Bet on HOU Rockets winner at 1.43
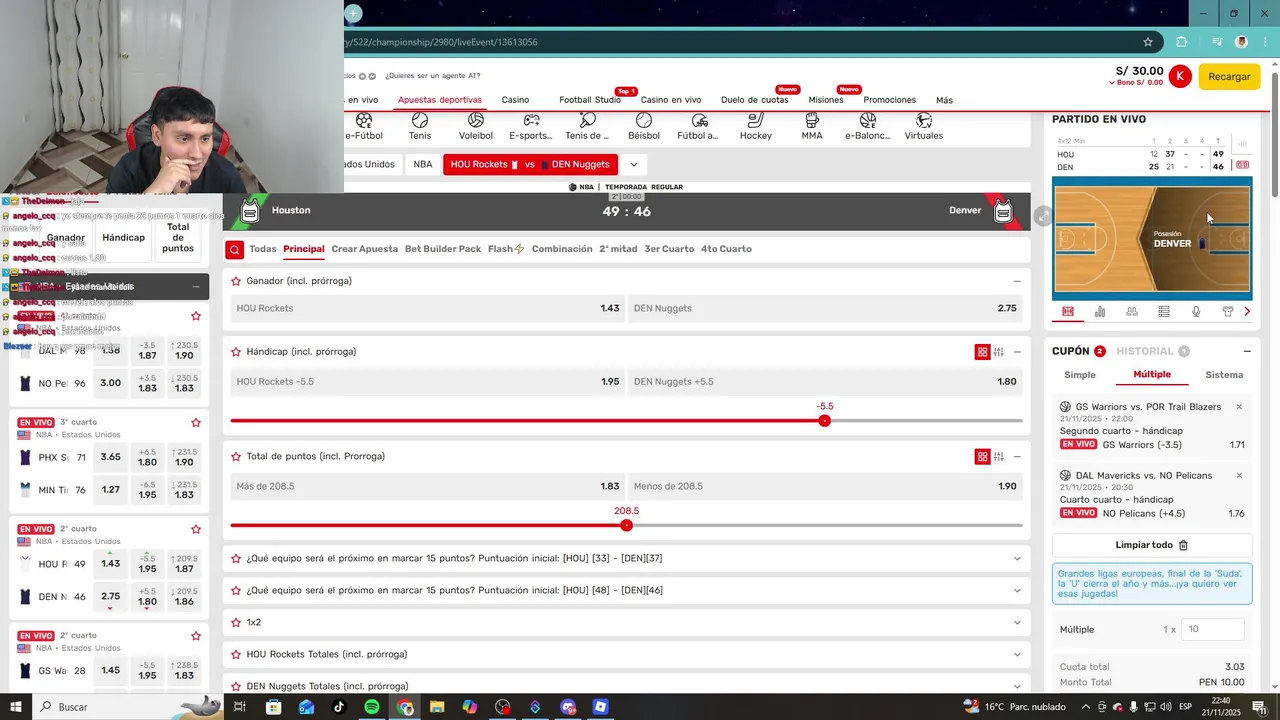 (428, 308)
